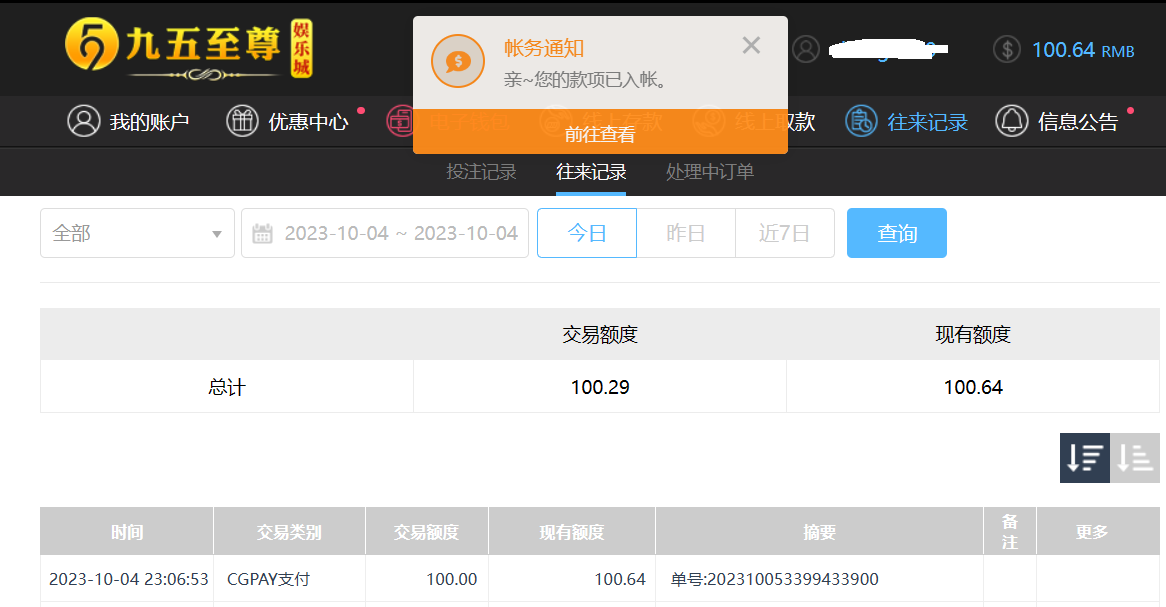Image resolution: width=1166 pixels, height=607 pixels.
Task: Click the 往来记录 ledger icon
Action: pyautogui.click(x=861, y=121)
